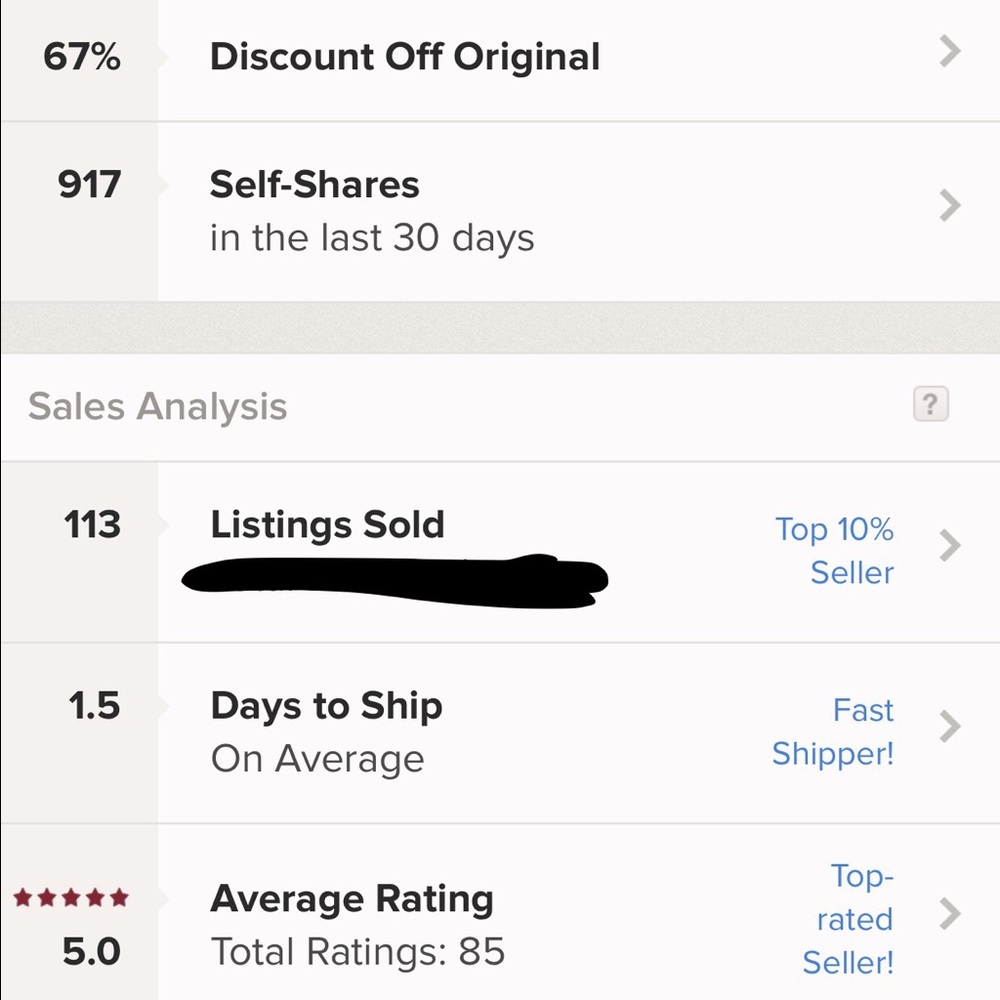Tap the Days to Ship title
Viewport: 1000px width, 1000px height.
[x=327, y=707]
